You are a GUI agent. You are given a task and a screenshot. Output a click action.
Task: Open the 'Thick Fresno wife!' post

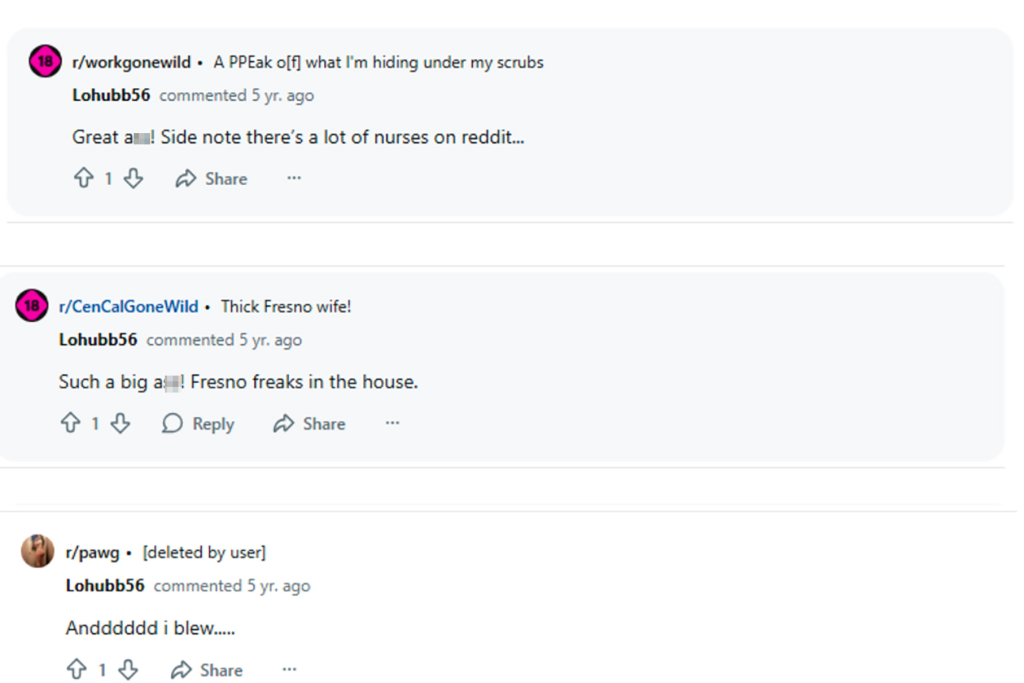coord(286,306)
